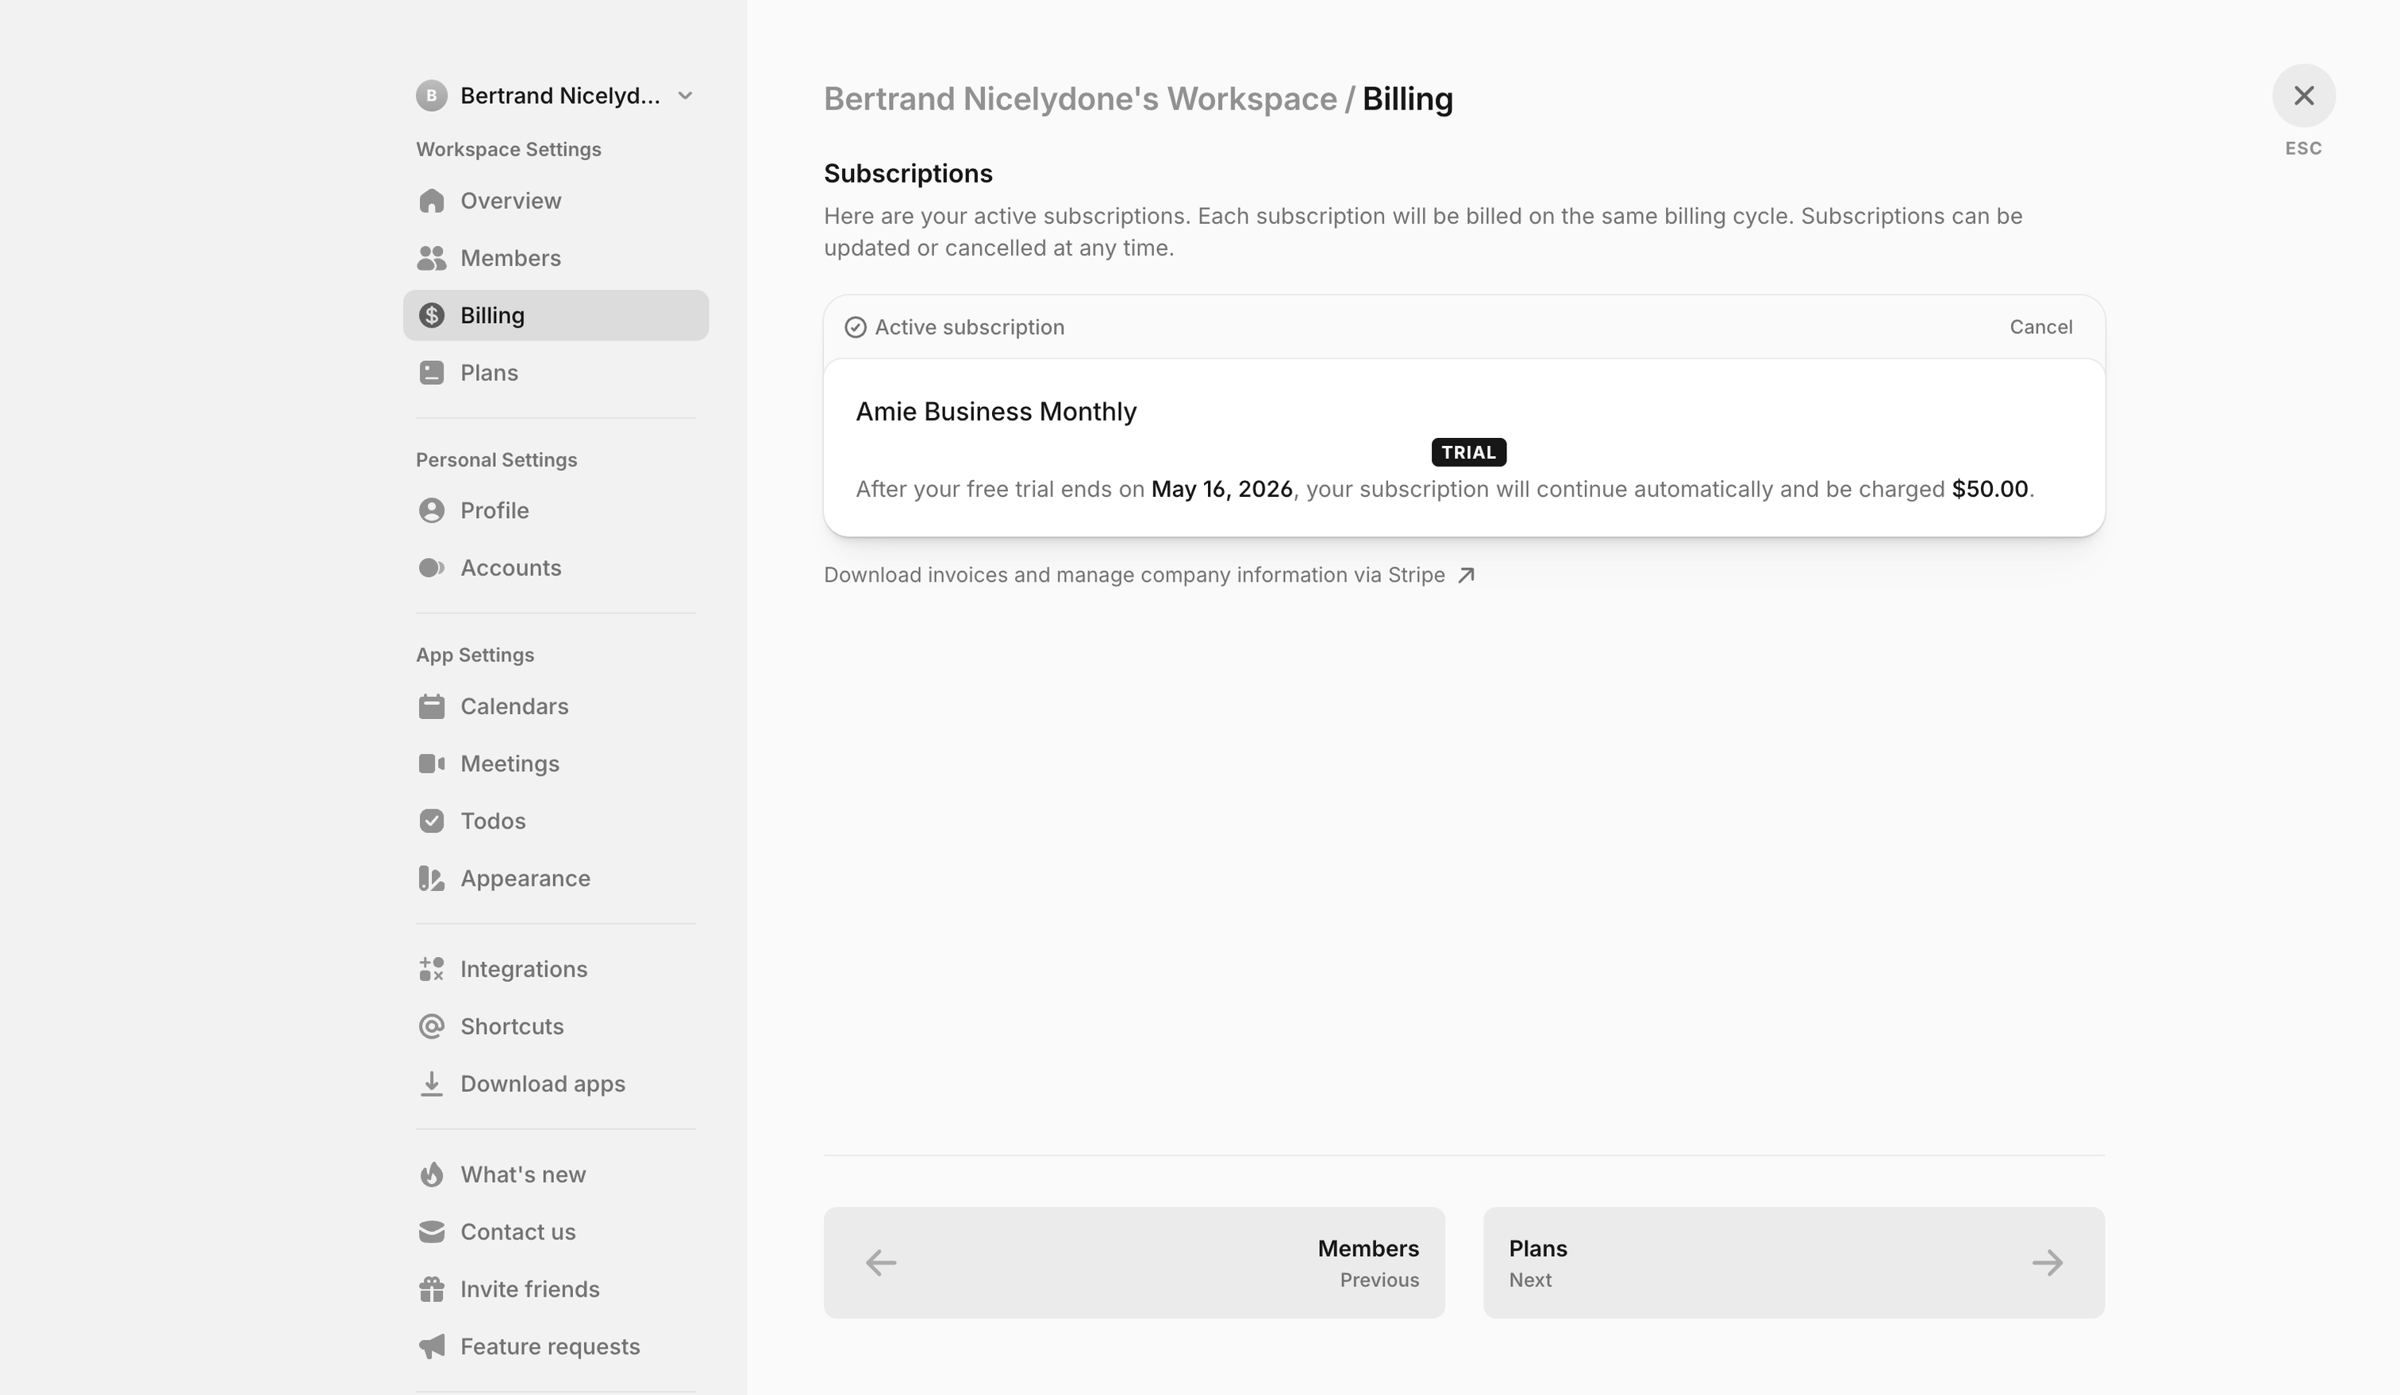
Task: Click the Calendars icon
Action: 431,707
